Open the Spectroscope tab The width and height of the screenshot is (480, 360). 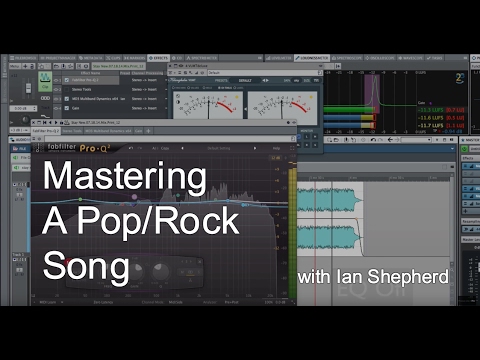347,58
